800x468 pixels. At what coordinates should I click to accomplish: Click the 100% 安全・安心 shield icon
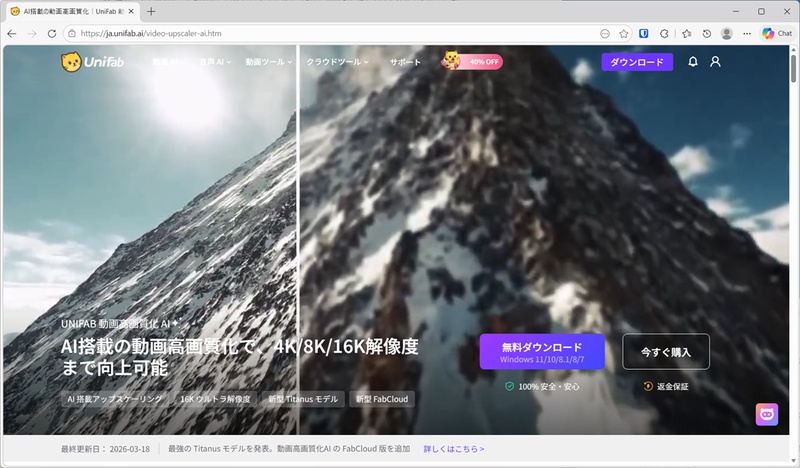pyautogui.click(x=509, y=386)
